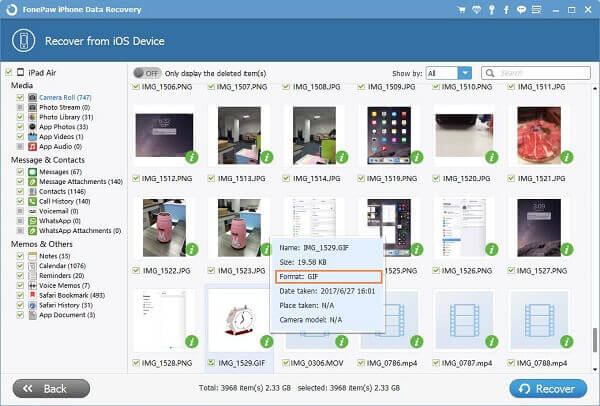
Task: Uncheck the iPad Air device checkbox
Action: [x=8, y=72]
